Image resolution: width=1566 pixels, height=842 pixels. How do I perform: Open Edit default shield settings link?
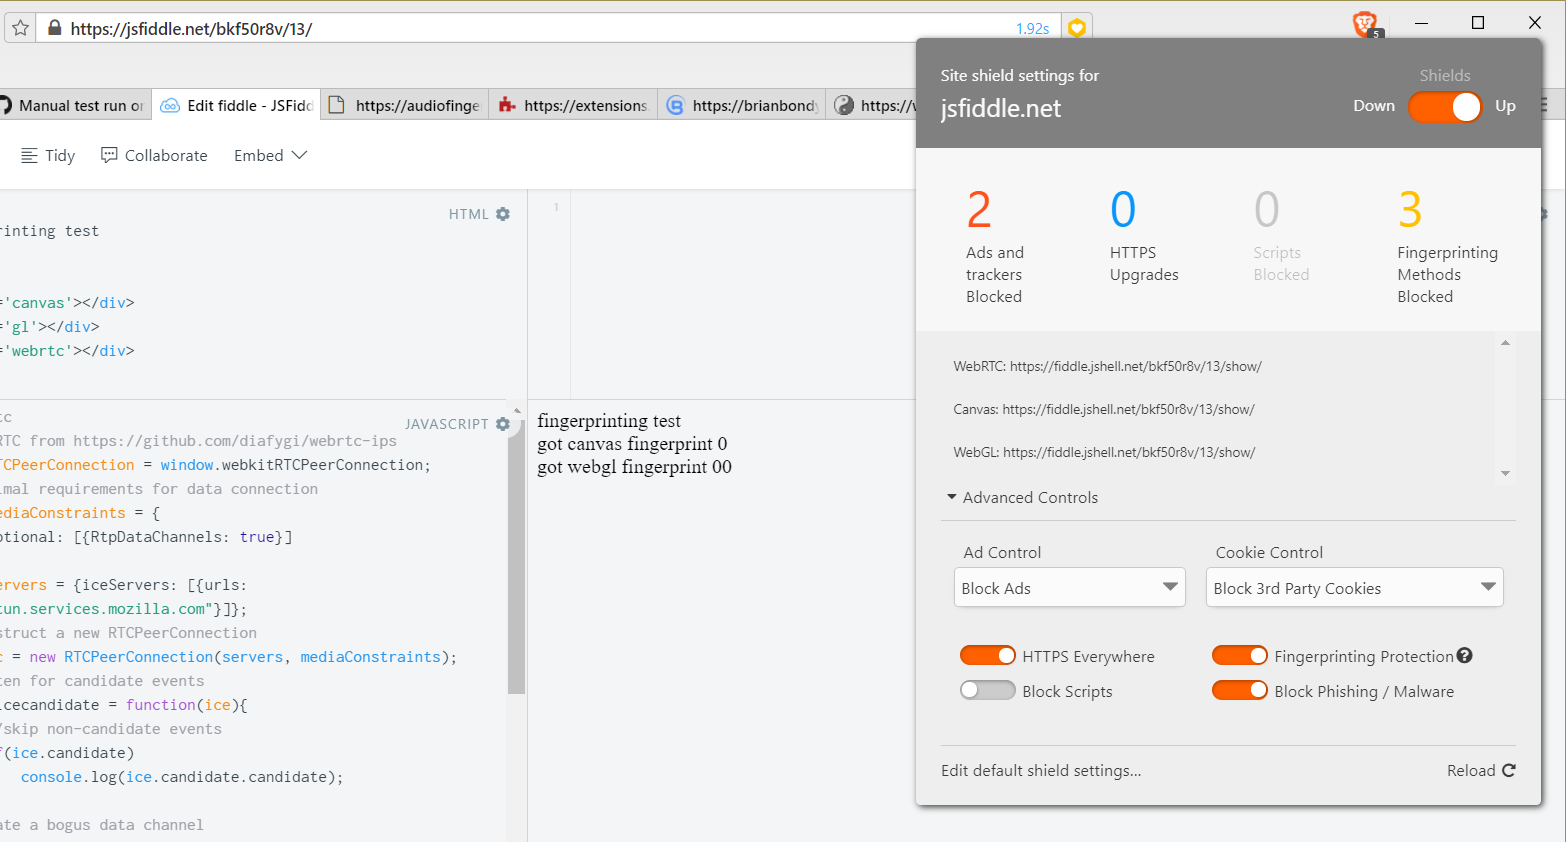click(1041, 770)
